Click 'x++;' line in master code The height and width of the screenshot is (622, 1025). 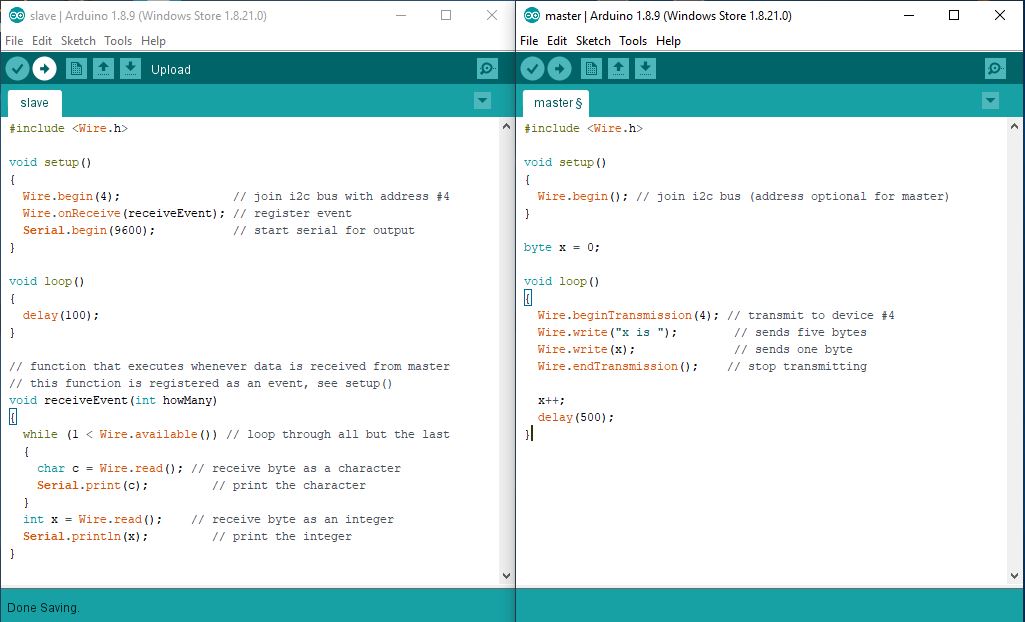[x=551, y=400]
